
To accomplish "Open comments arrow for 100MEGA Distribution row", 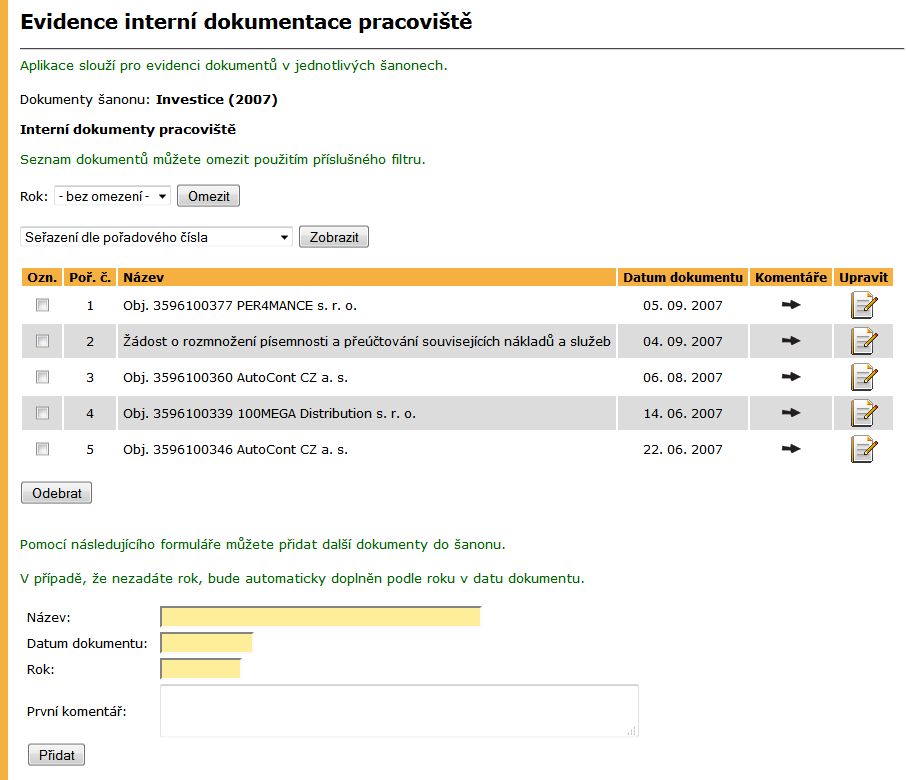I will (x=791, y=413).
